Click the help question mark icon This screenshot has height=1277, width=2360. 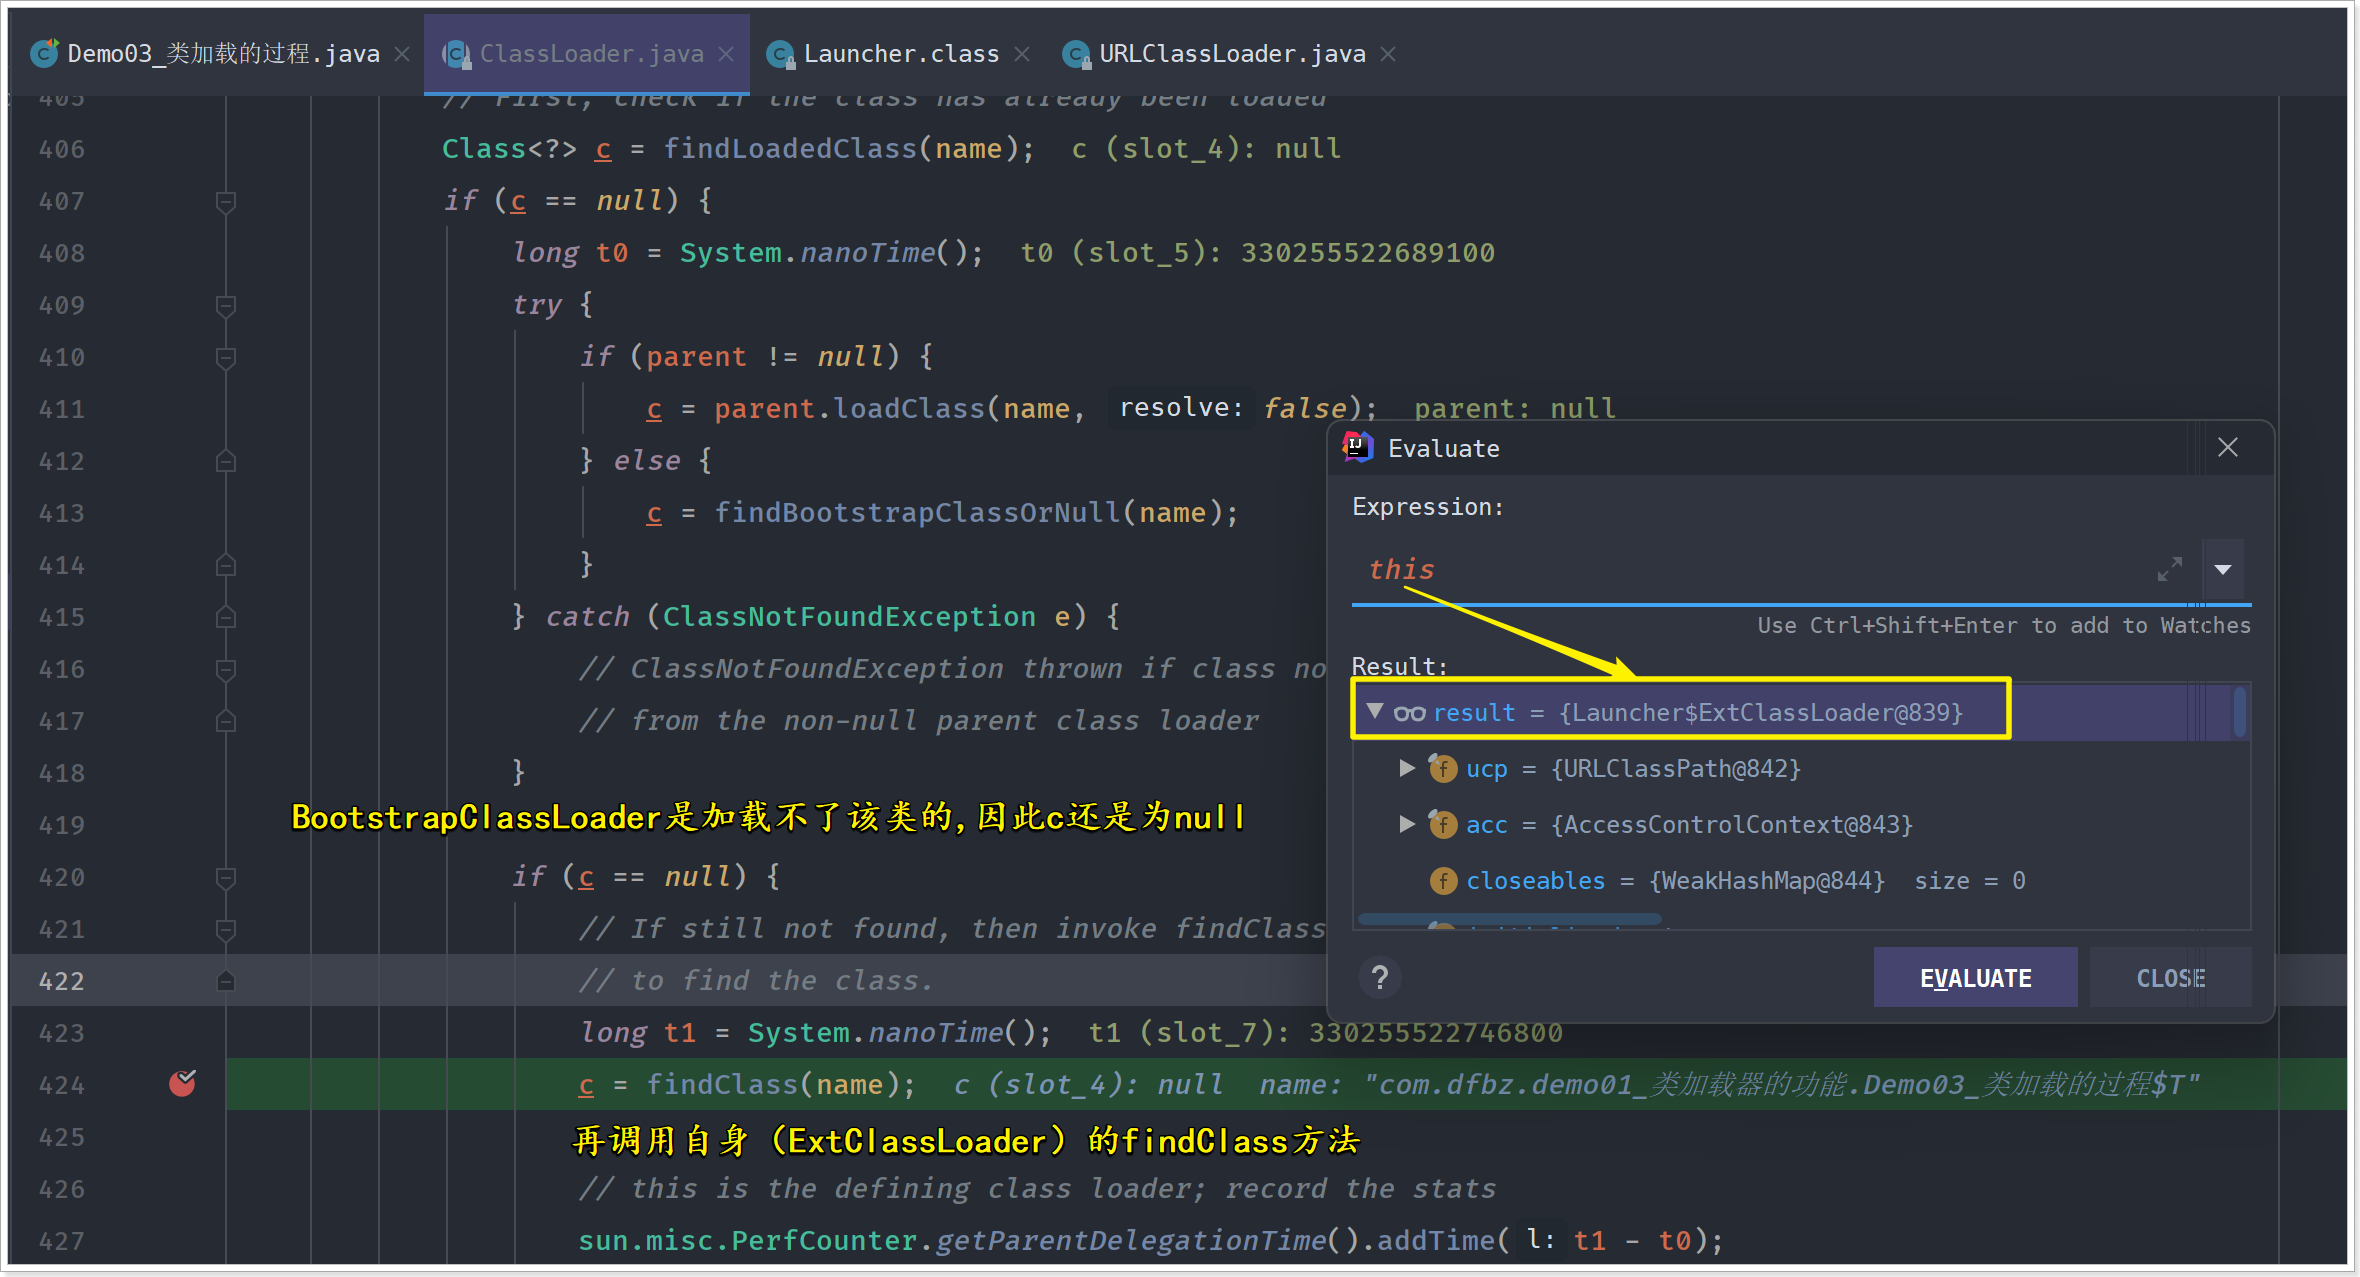(x=1380, y=977)
